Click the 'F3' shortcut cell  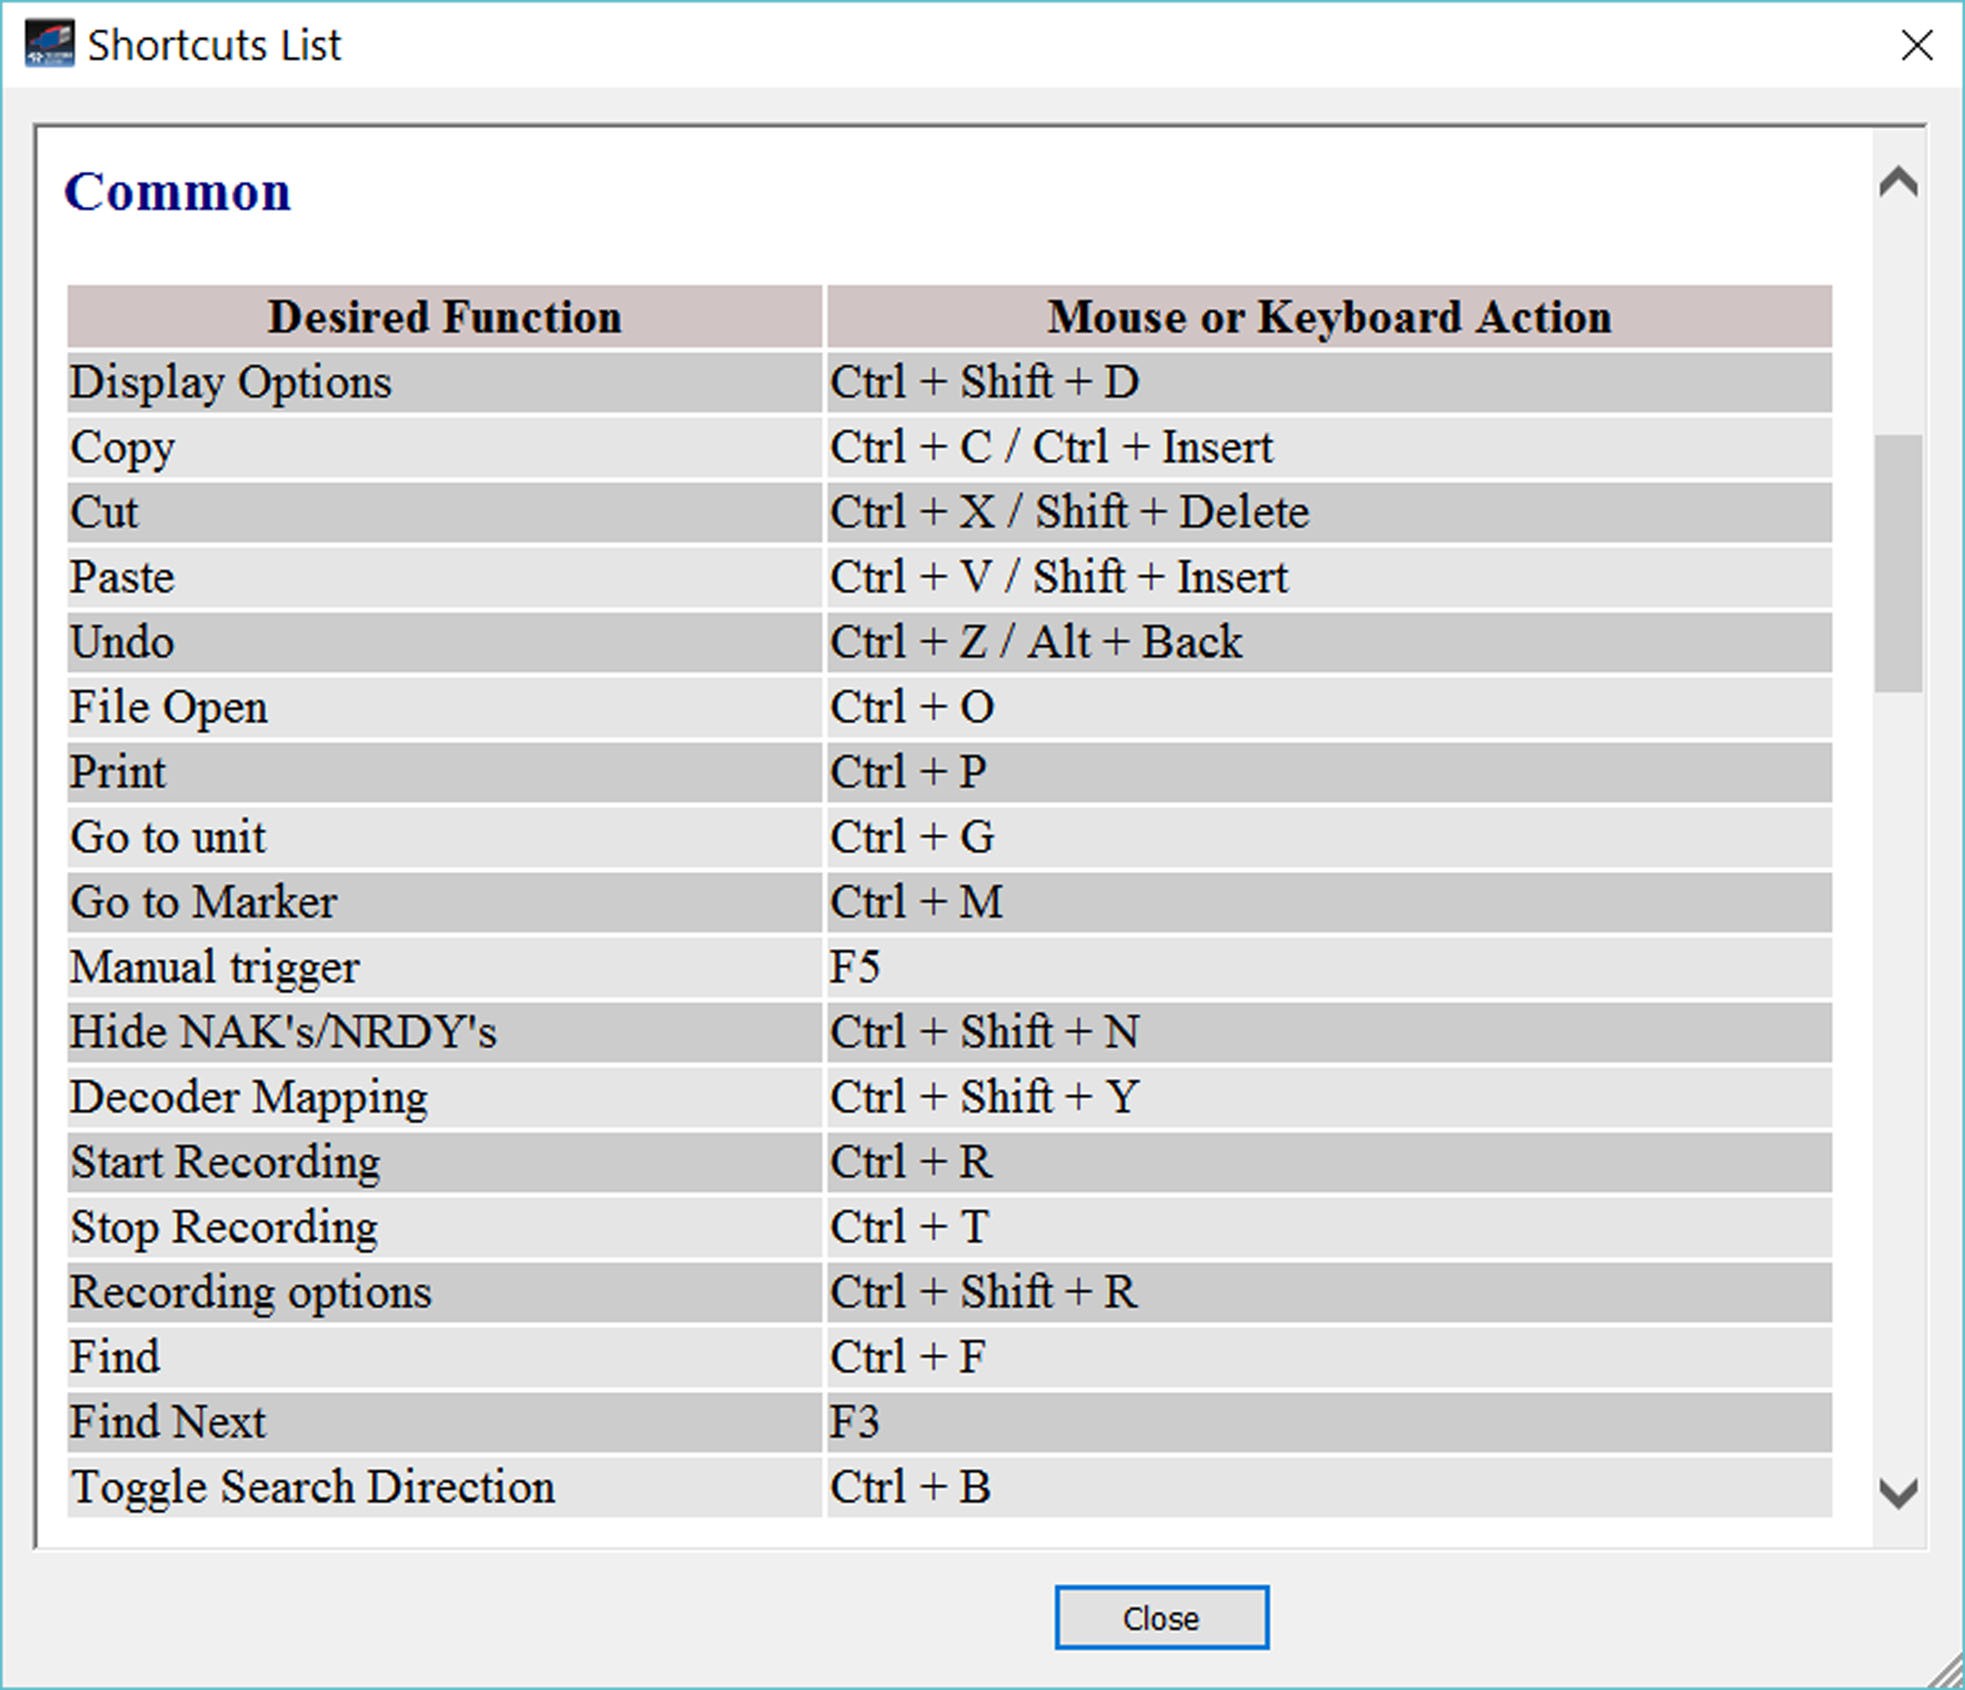[1329, 1422]
